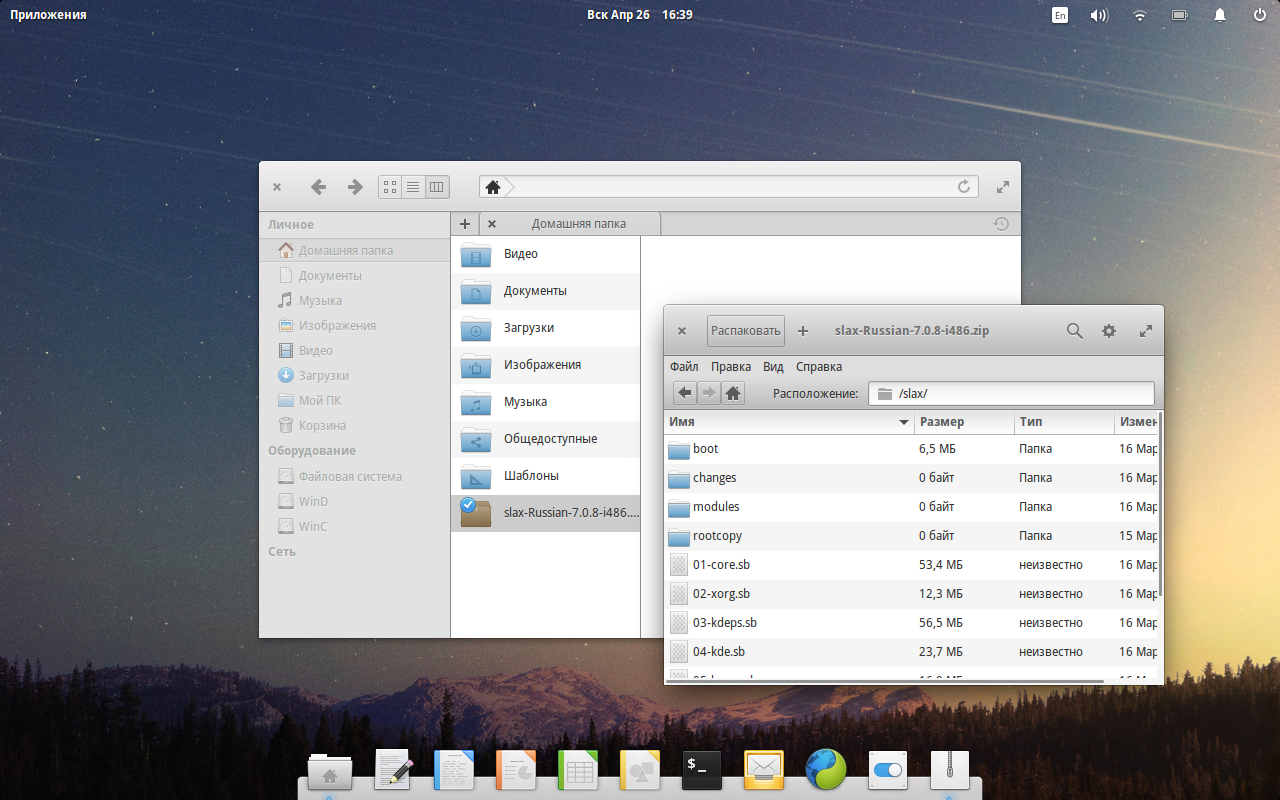
Task: Click the Расположение path field
Action: pos(1020,393)
